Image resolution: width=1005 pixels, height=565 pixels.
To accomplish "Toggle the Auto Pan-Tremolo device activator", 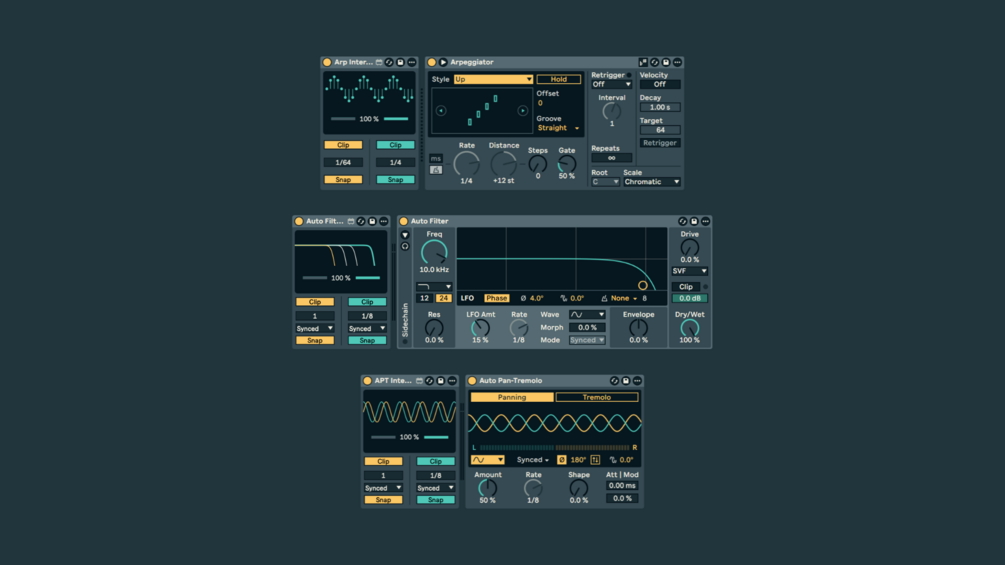I will tap(472, 381).
